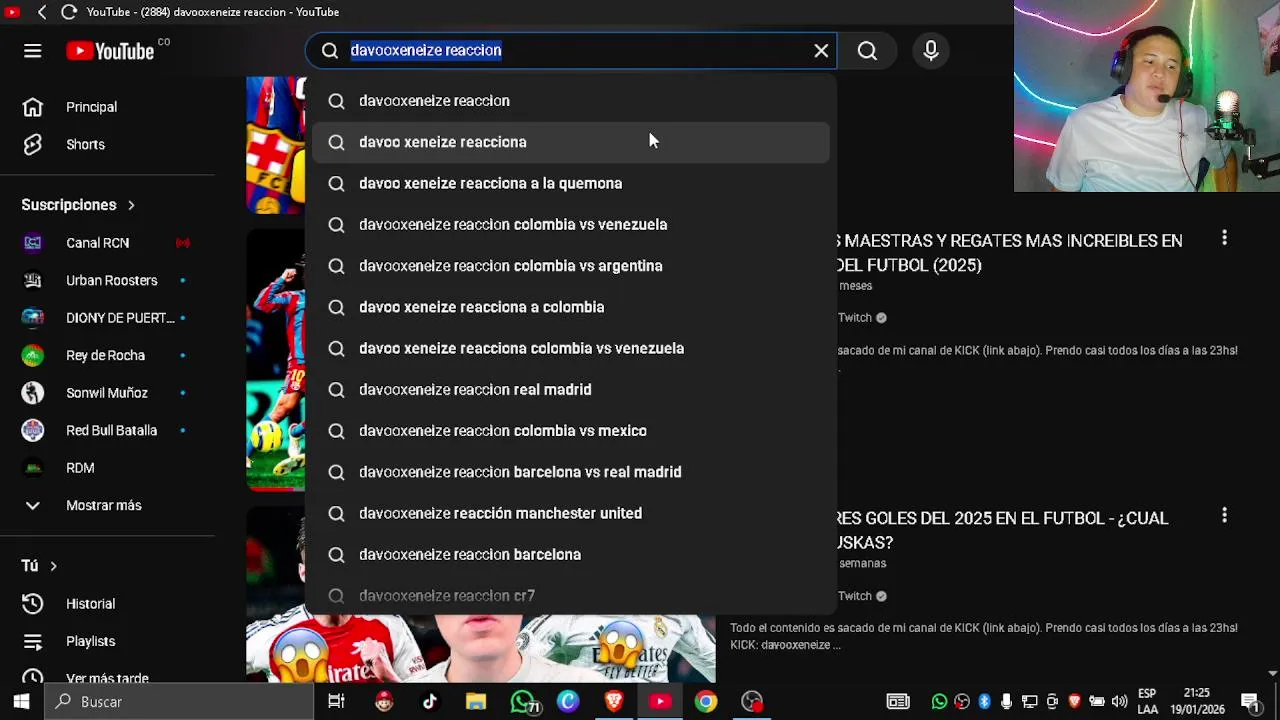
Task: Expand the Suscripciones section header
Action: pos(78,205)
